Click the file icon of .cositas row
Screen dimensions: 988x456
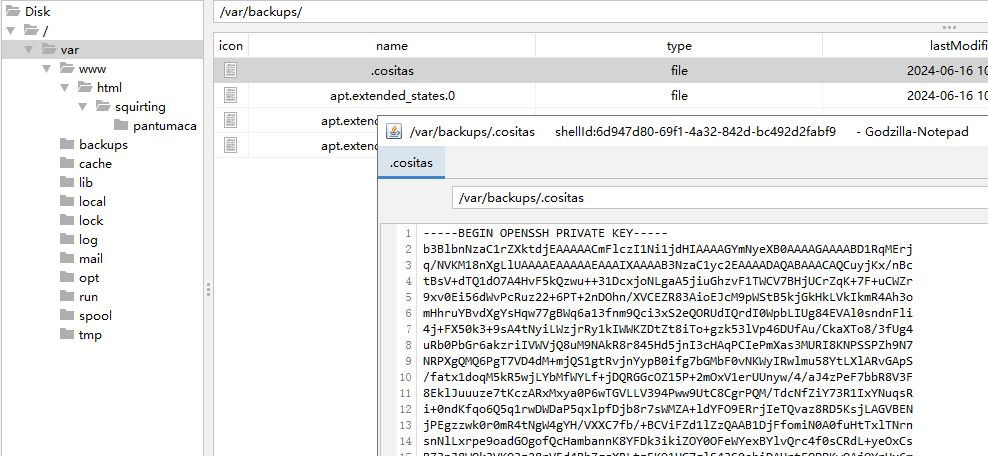[x=231, y=71]
